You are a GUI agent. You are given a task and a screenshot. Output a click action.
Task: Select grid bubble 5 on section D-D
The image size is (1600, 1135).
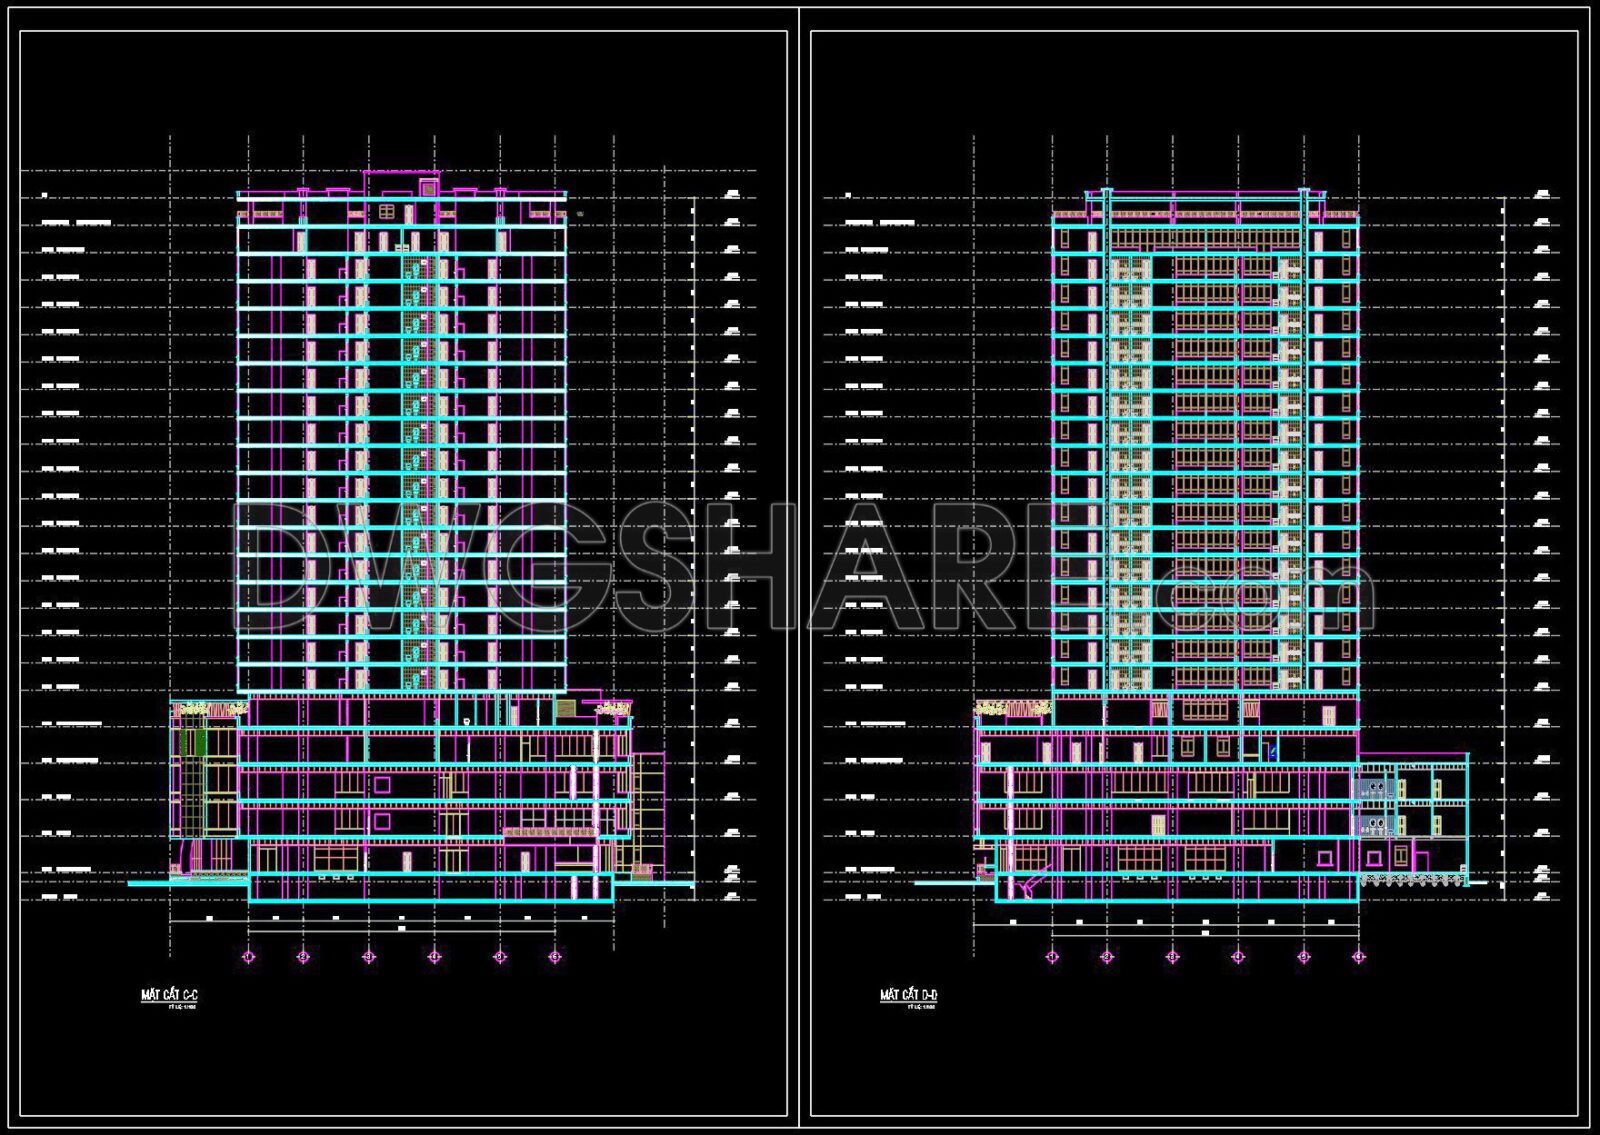point(1304,955)
